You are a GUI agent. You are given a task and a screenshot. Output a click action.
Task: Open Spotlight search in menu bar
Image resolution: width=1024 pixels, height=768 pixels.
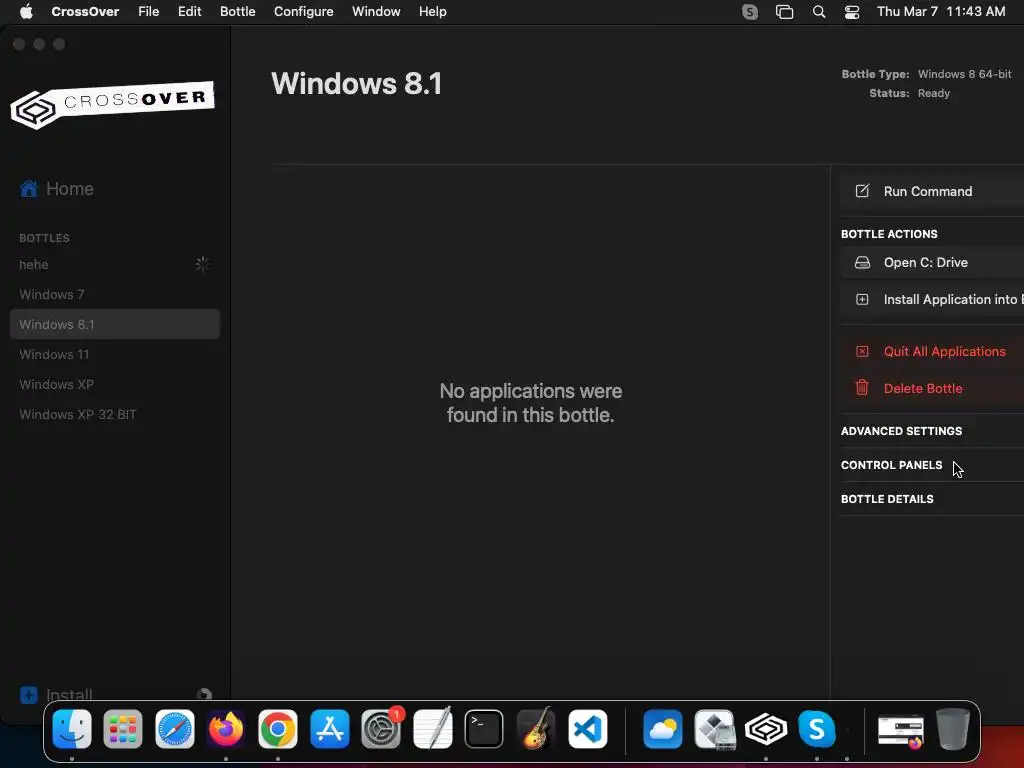819,12
